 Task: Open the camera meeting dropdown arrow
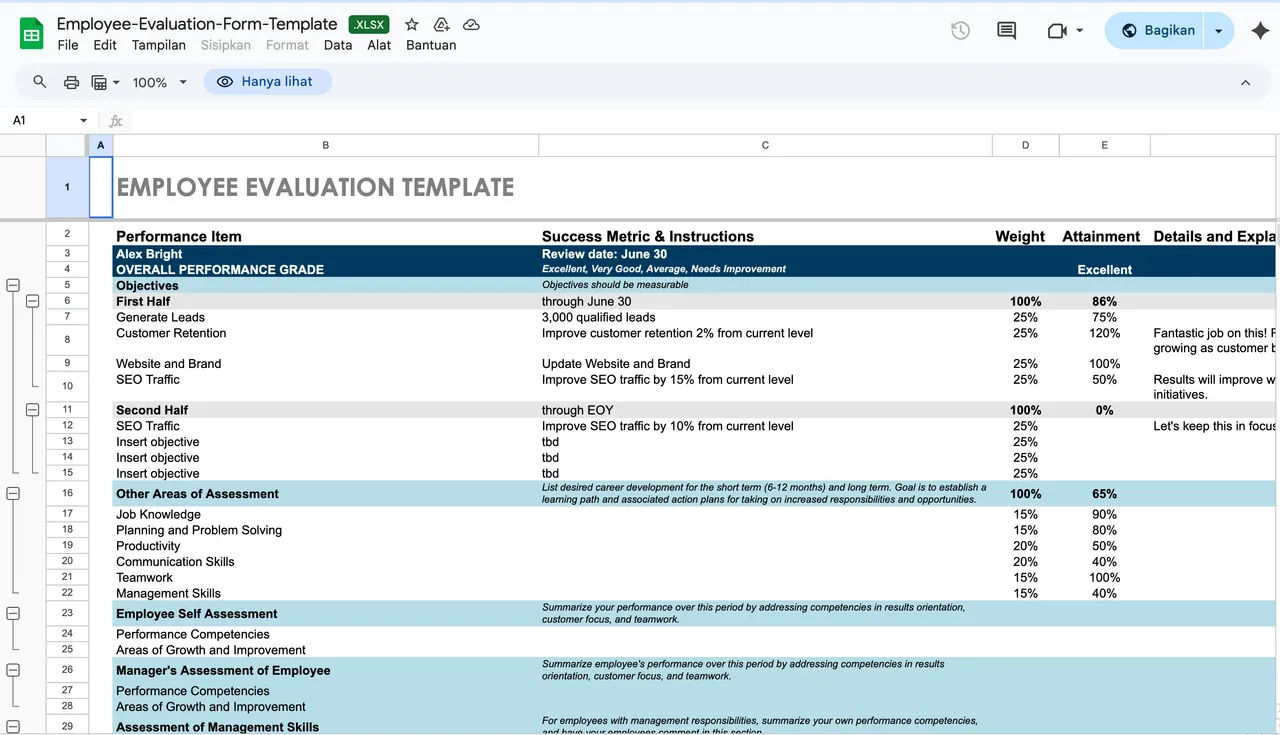click(1079, 31)
